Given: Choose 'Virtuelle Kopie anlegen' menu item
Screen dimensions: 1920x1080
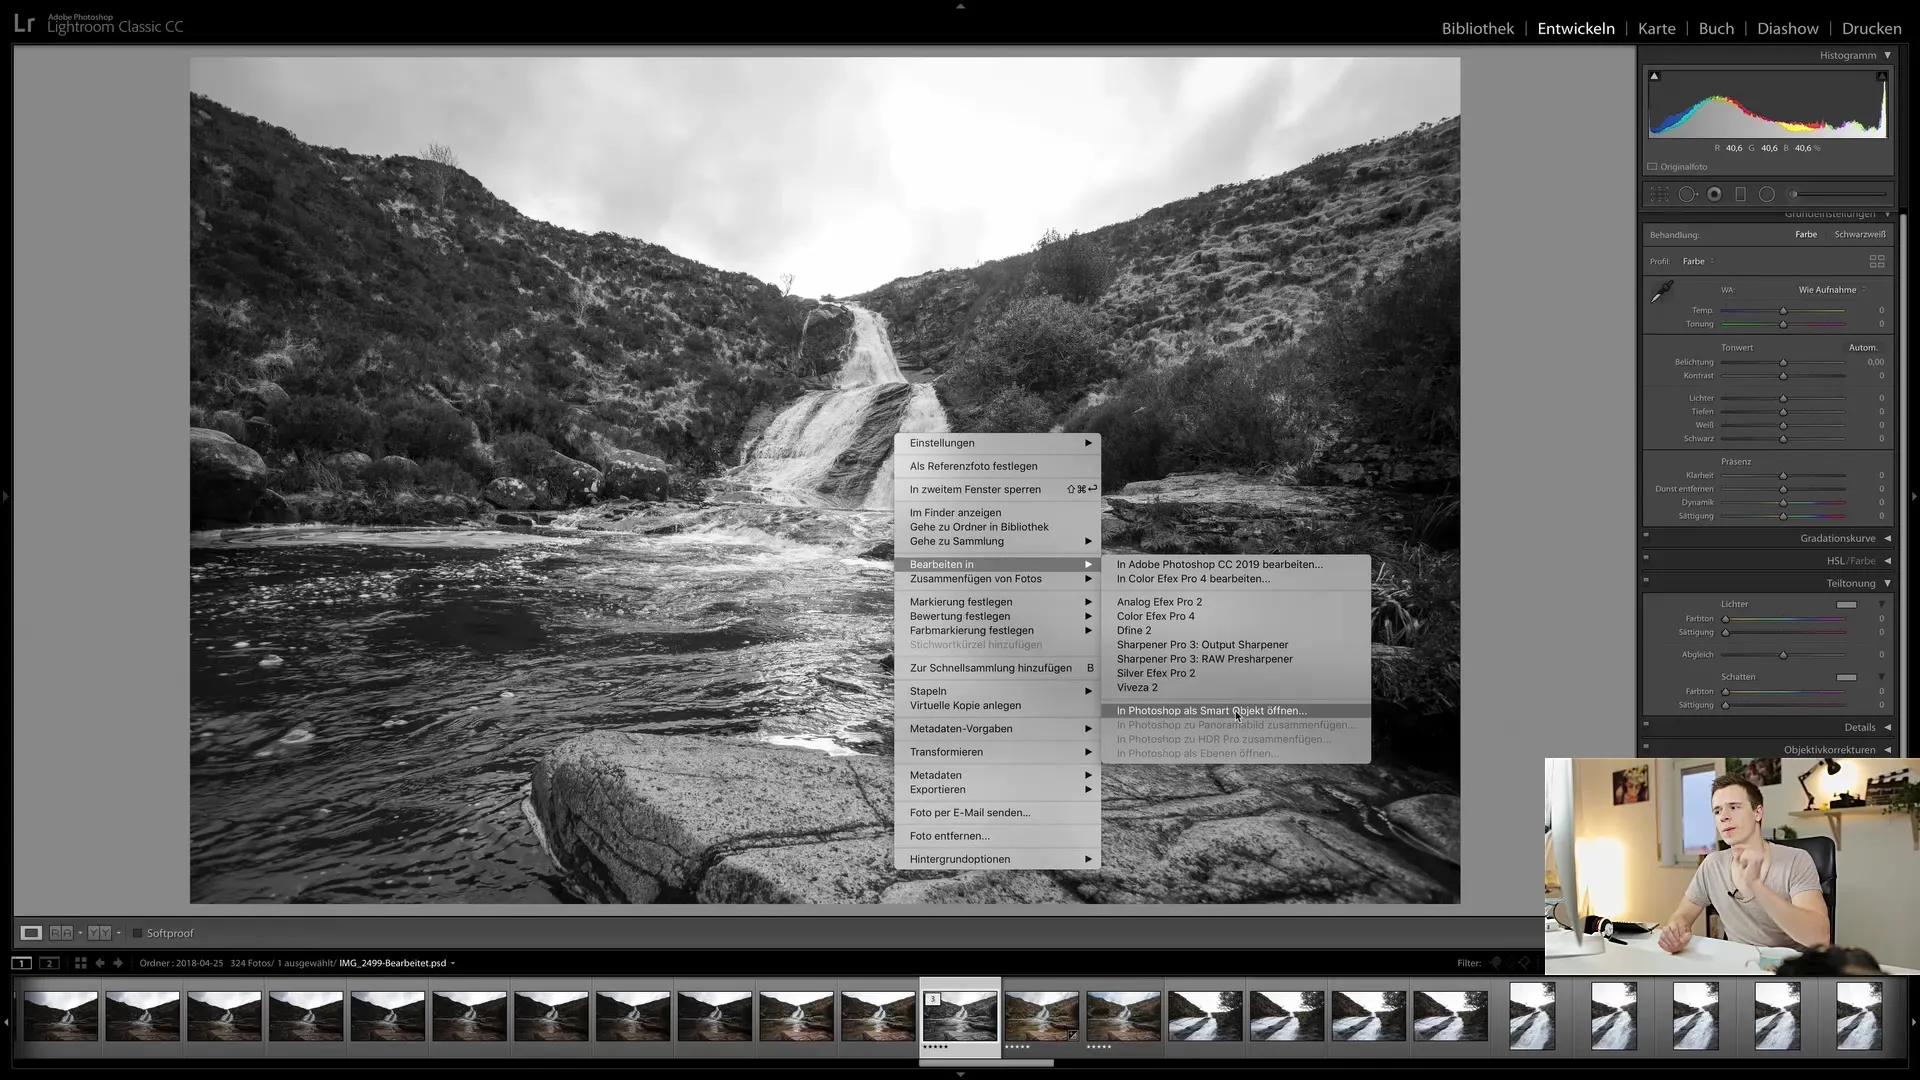Looking at the screenshot, I should 998,705.
